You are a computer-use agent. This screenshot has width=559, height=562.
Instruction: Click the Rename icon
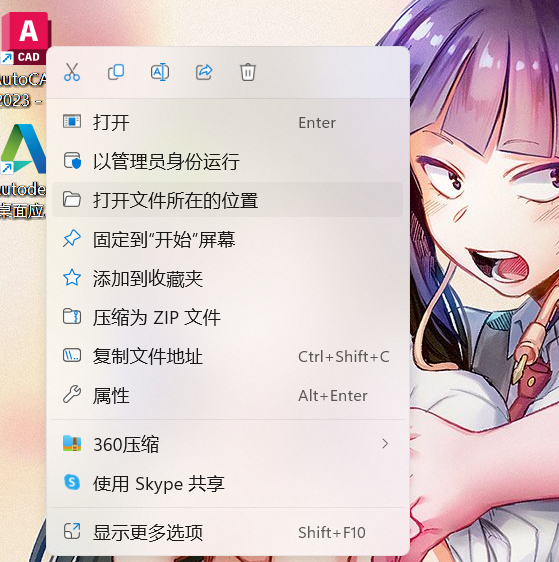click(x=160, y=72)
